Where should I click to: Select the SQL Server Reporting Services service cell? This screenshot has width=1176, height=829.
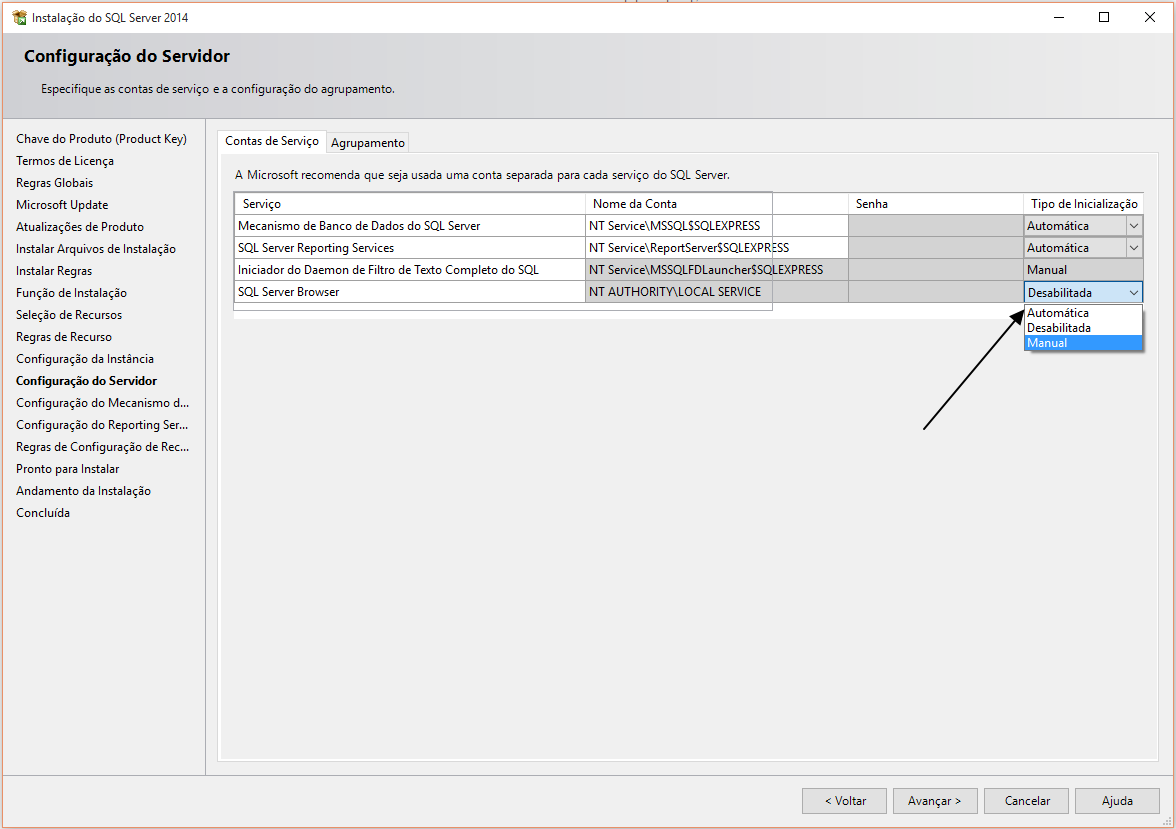(x=410, y=248)
